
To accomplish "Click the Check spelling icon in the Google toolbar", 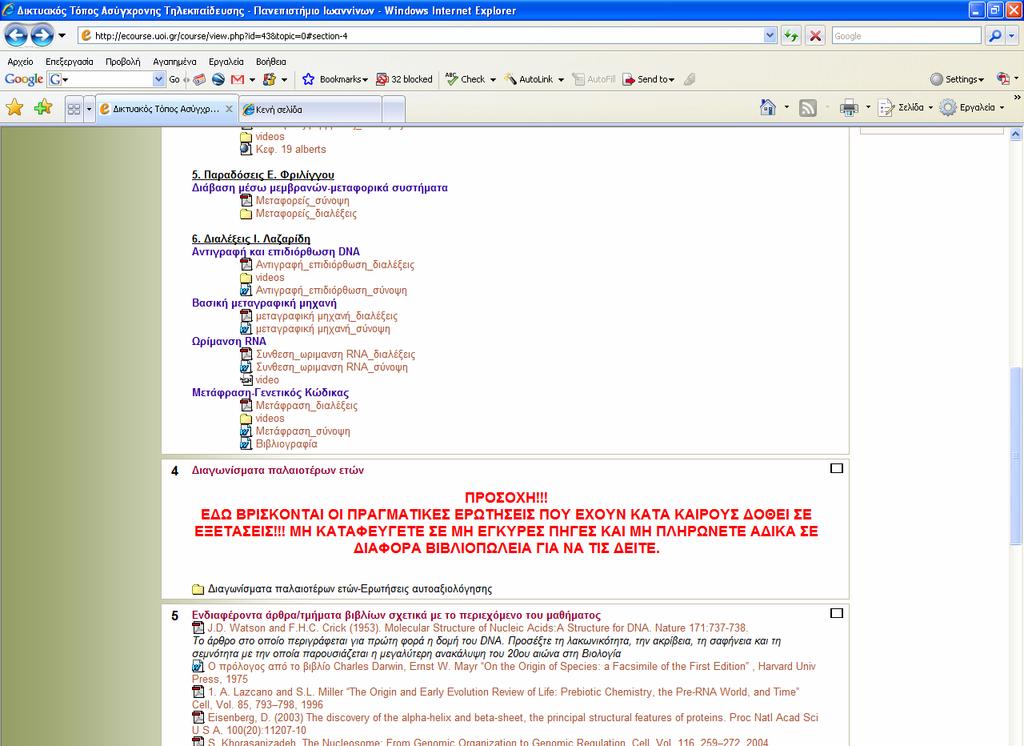I will 451,79.
